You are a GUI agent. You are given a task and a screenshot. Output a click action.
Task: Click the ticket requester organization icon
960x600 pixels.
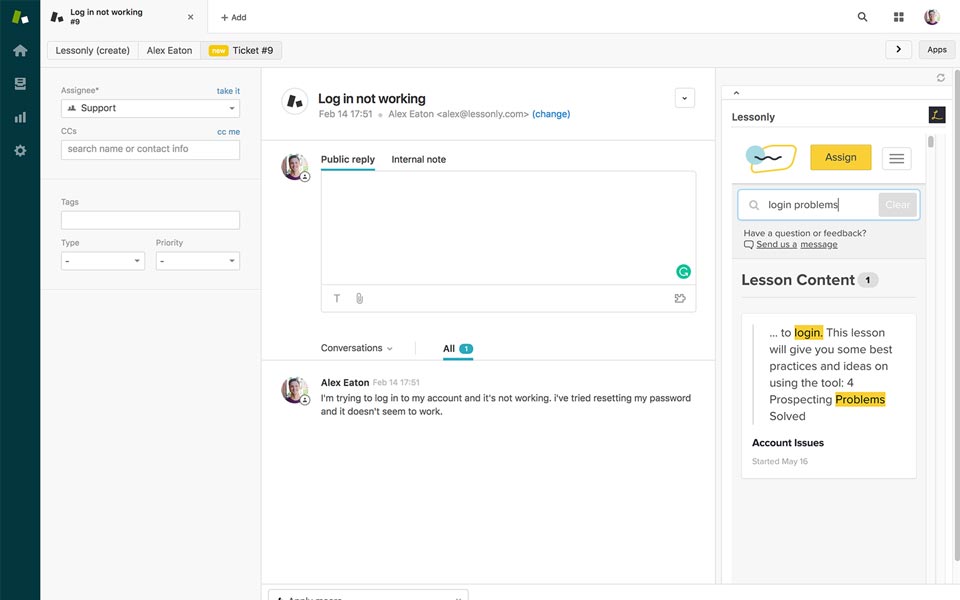point(294,101)
